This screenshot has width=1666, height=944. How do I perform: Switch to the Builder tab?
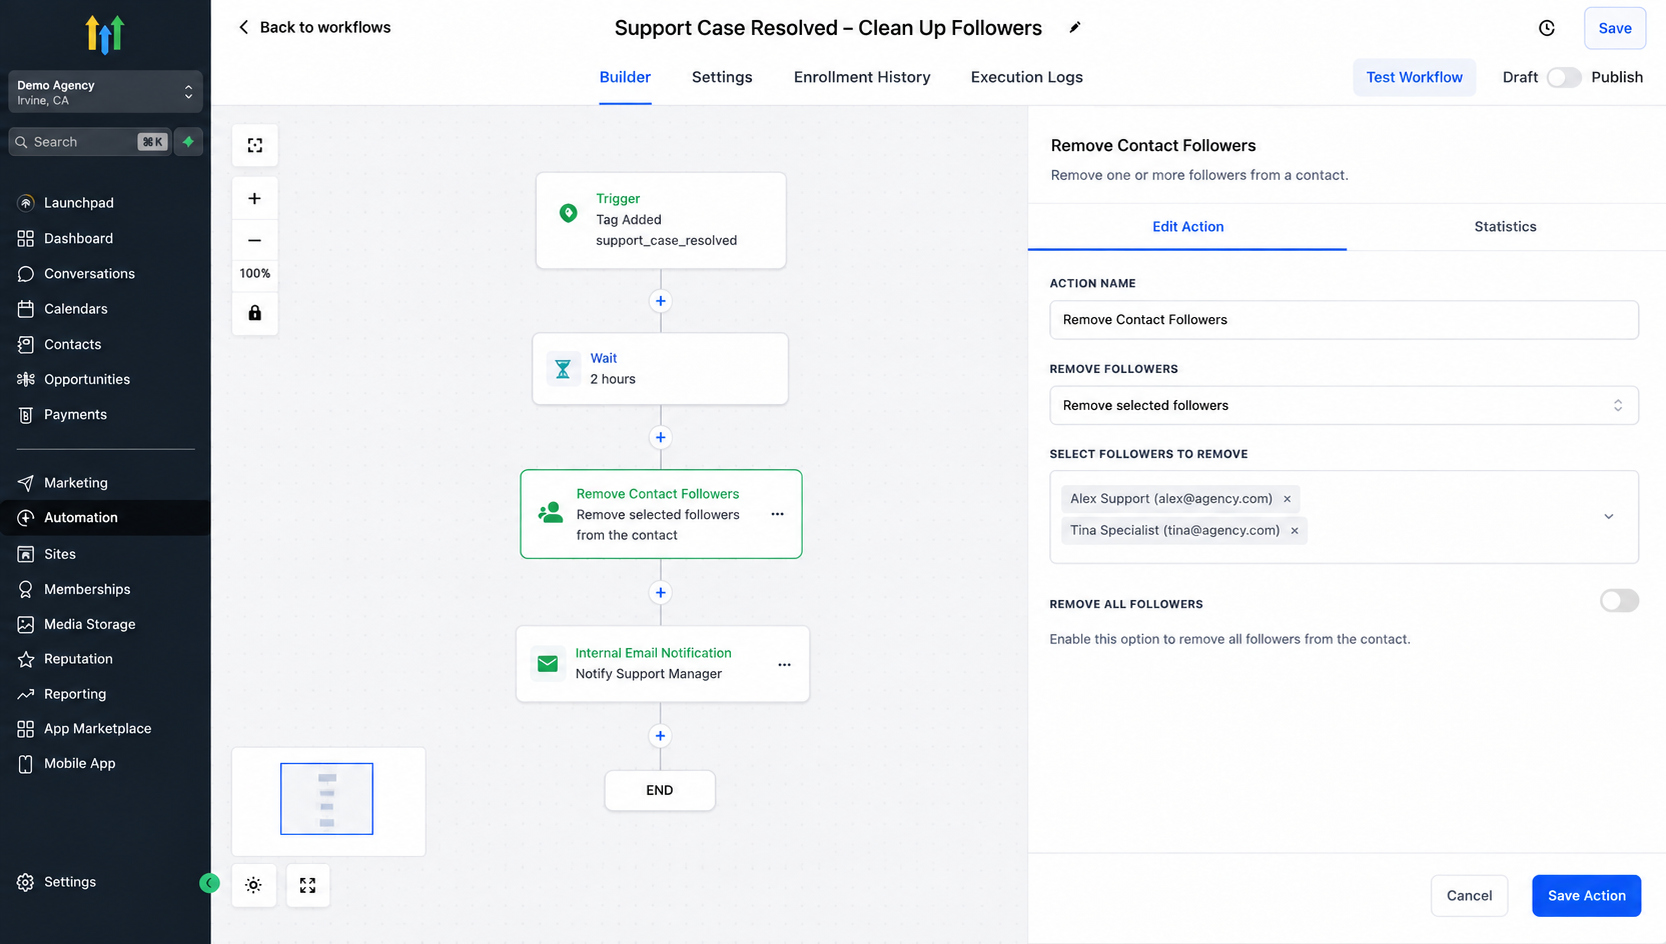point(625,77)
